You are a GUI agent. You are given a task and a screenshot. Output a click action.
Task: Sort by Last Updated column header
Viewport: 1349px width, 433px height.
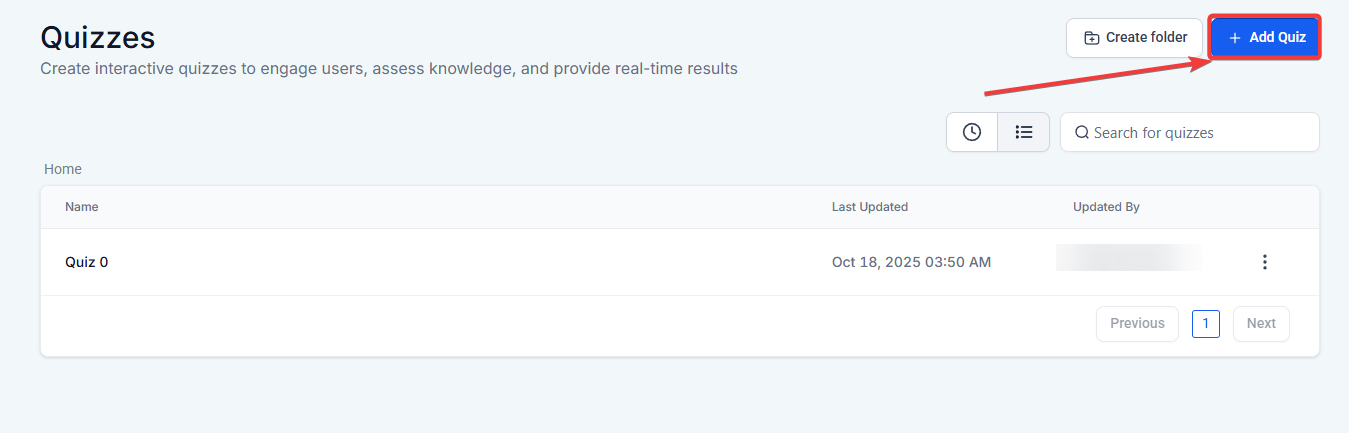tap(869, 207)
